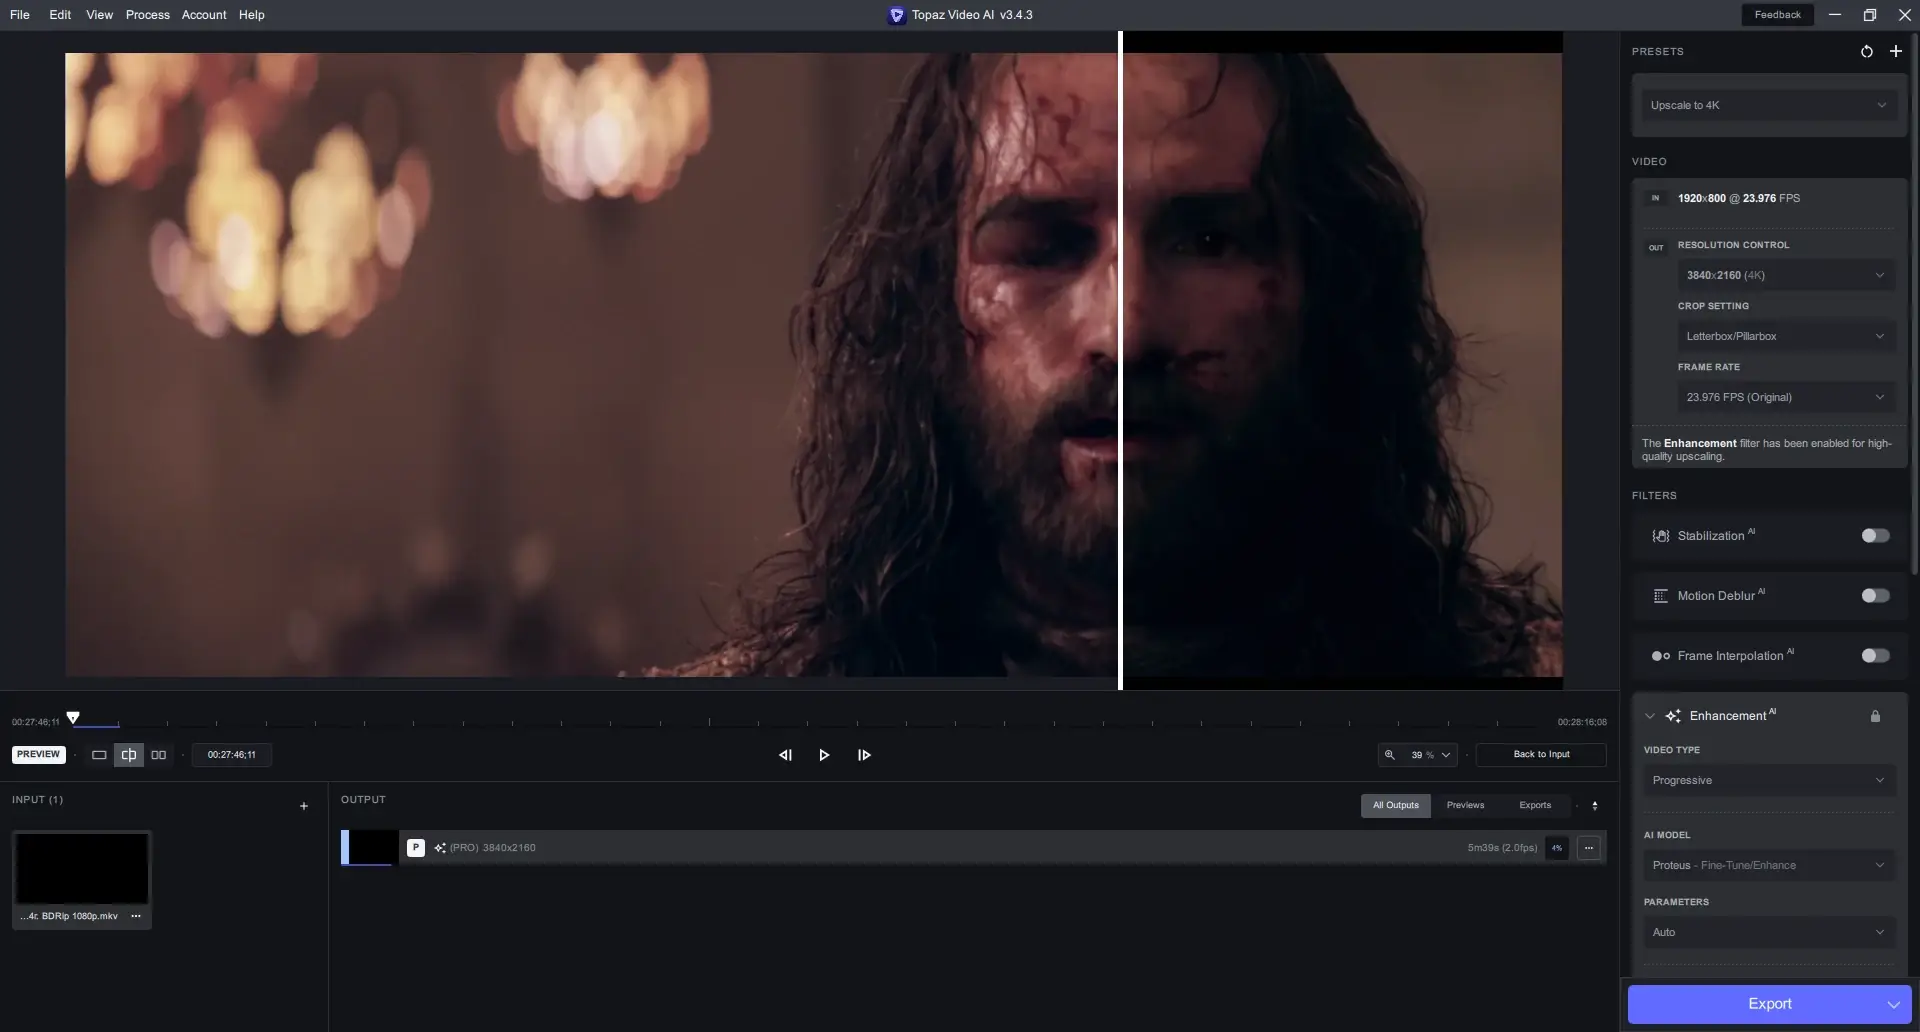Click the blue preview range on the timeline
Screen dimensions: 1920x1032
click(95, 725)
